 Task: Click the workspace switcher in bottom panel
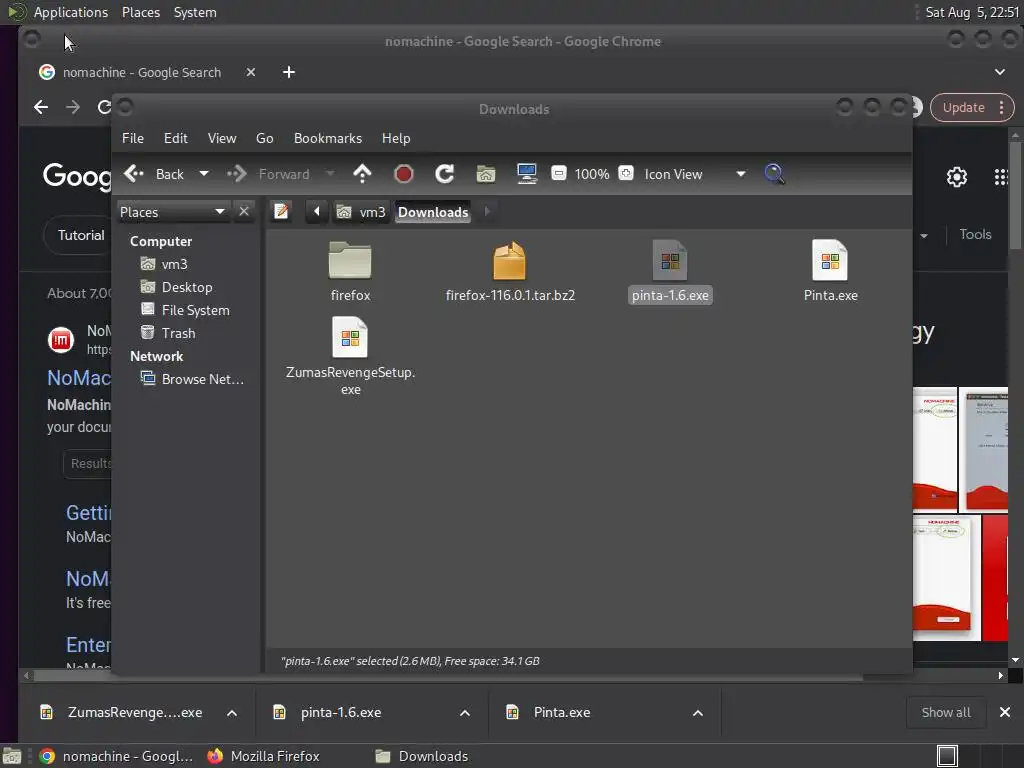point(947,756)
